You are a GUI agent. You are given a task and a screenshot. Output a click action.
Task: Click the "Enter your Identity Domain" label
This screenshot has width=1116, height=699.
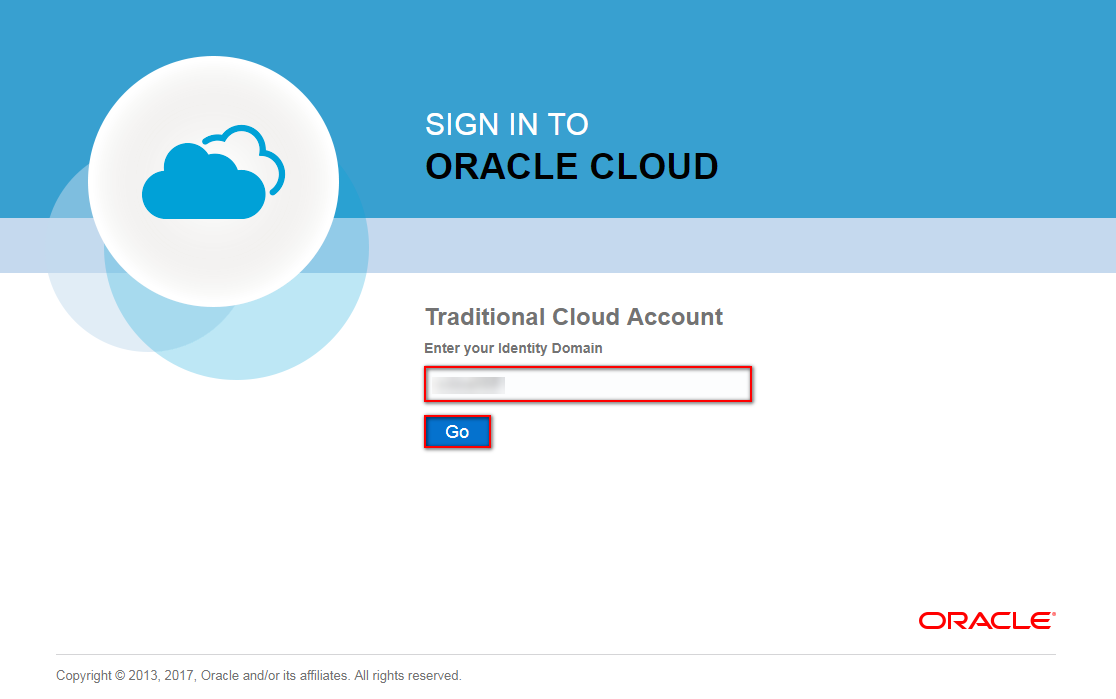[513, 348]
